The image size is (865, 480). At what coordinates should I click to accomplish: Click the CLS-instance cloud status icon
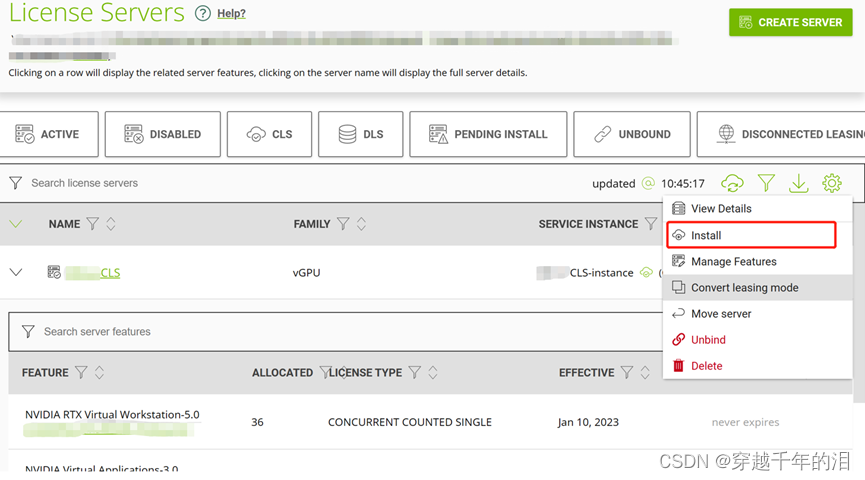point(646,273)
